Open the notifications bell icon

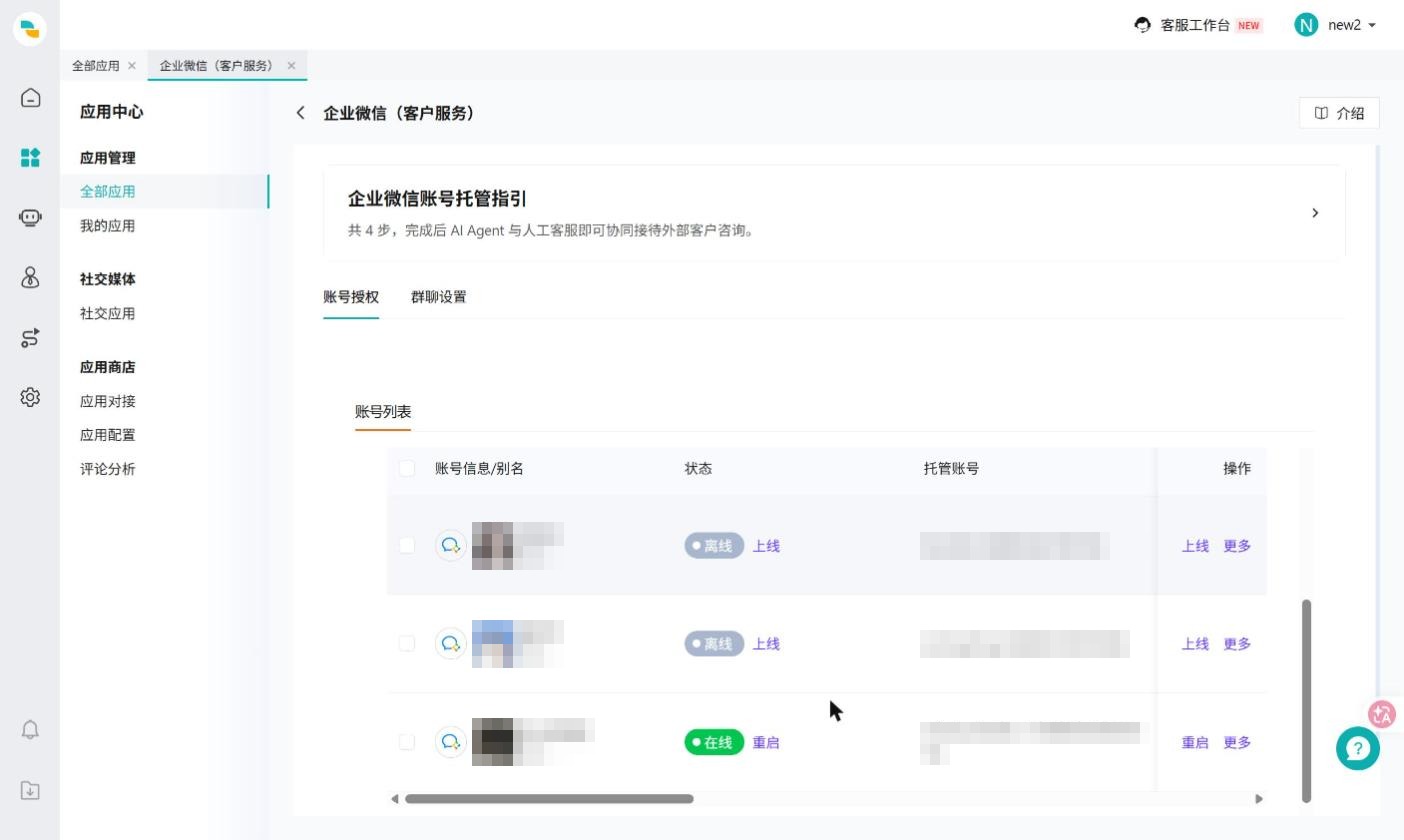tap(30, 730)
